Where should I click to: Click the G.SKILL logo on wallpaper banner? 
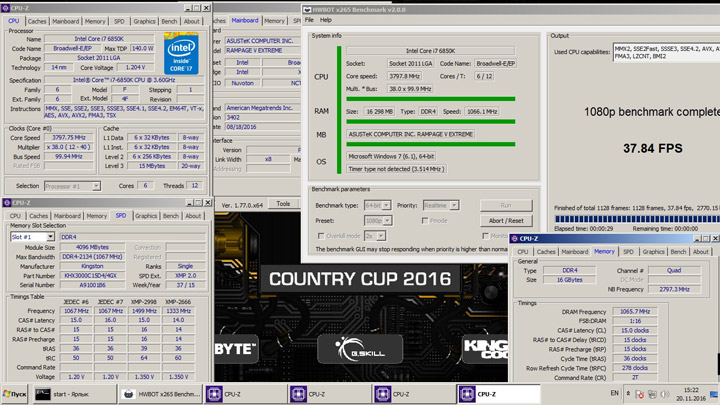360,349
